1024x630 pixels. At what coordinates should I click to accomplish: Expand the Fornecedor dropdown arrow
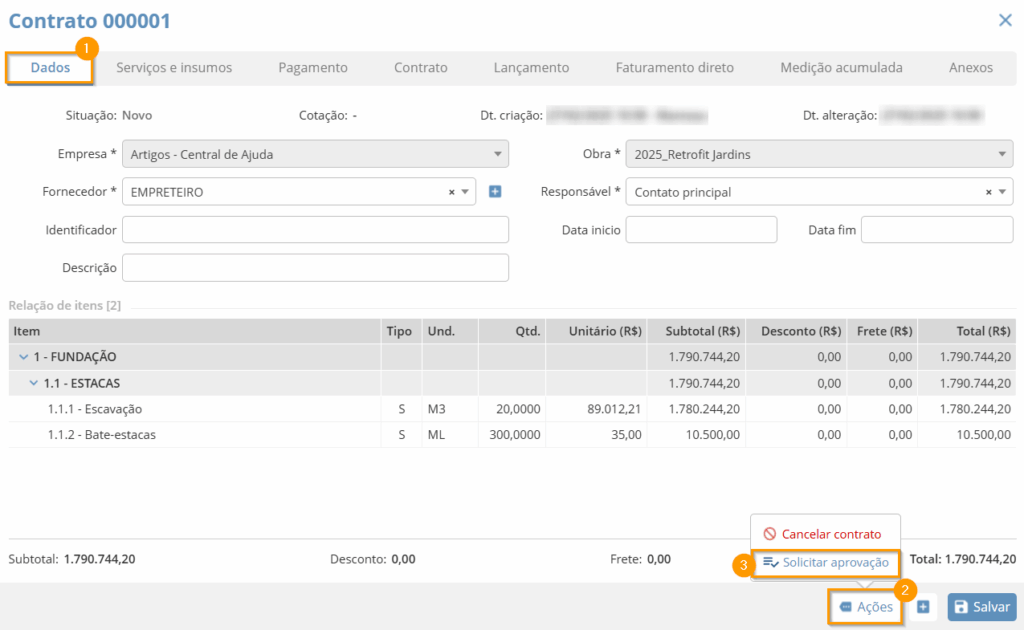(465, 192)
